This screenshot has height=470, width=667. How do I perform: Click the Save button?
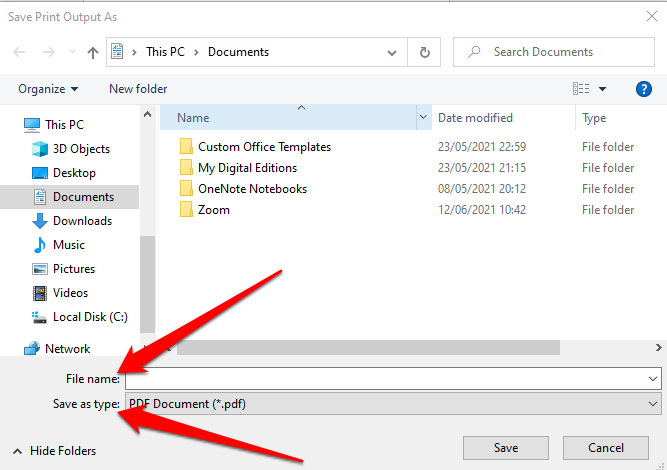pyautogui.click(x=505, y=447)
